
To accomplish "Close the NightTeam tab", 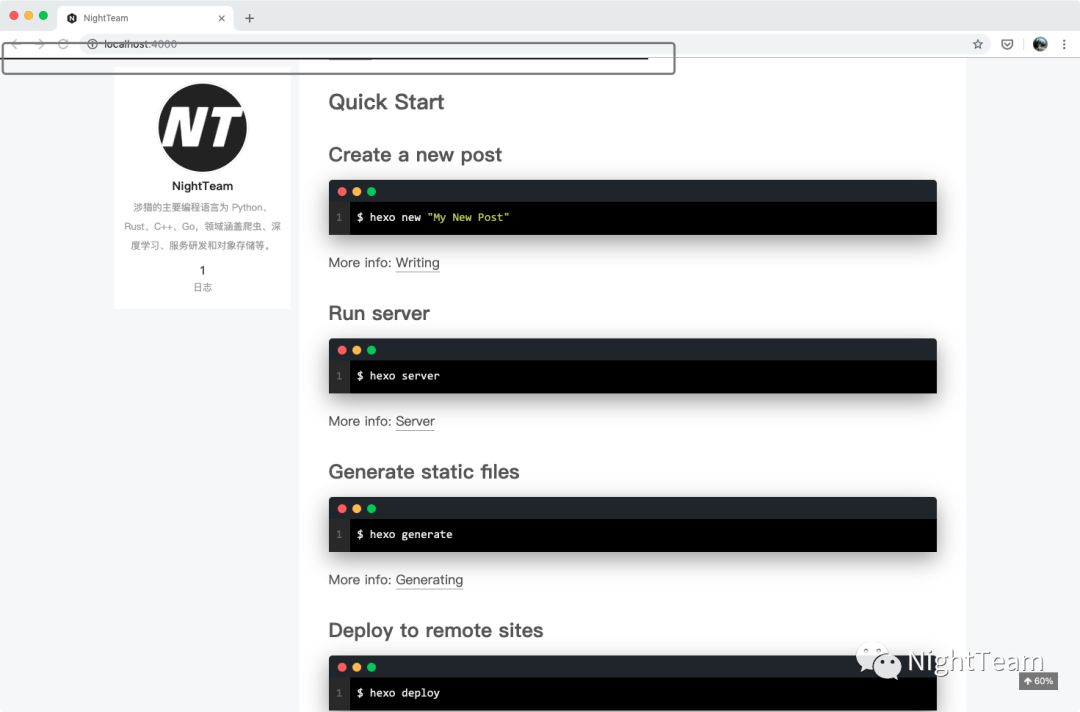I will 223,17.
